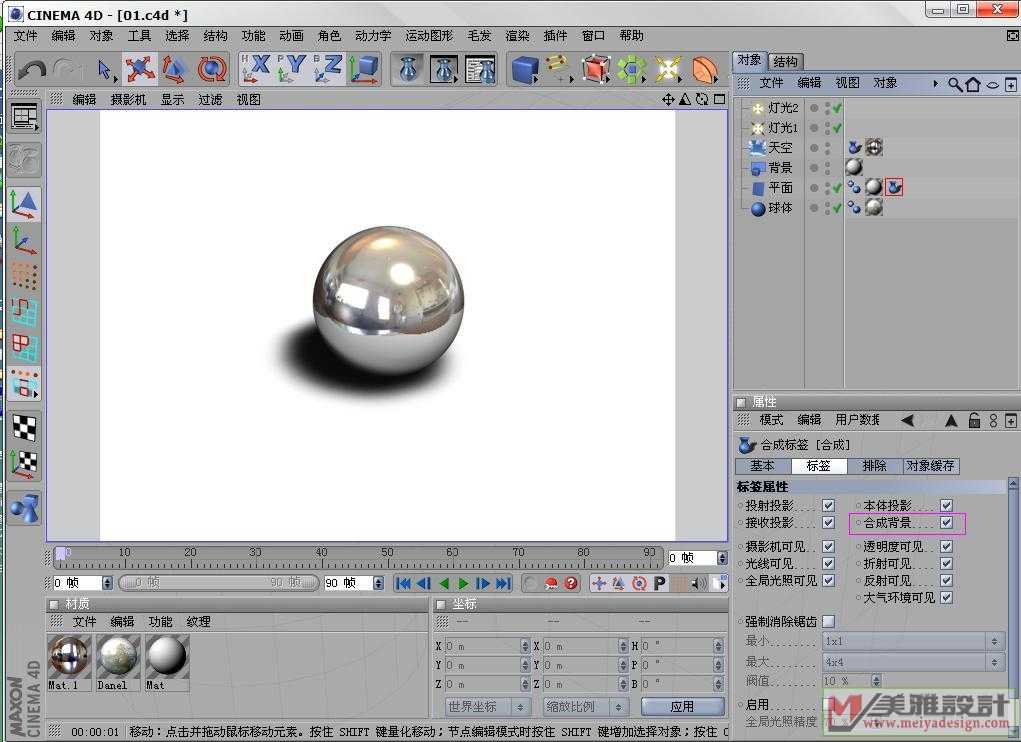Click the Undo arrow icon

click(x=31, y=70)
